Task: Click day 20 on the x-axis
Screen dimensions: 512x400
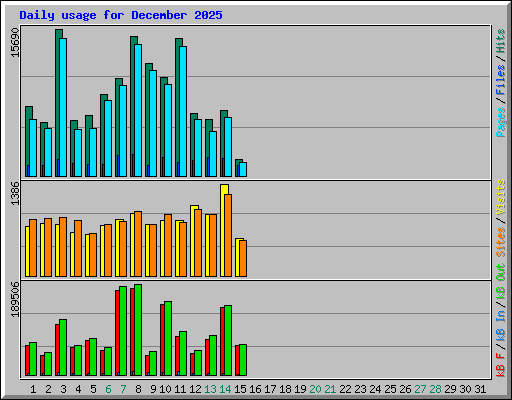Action: (x=315, y=389)
